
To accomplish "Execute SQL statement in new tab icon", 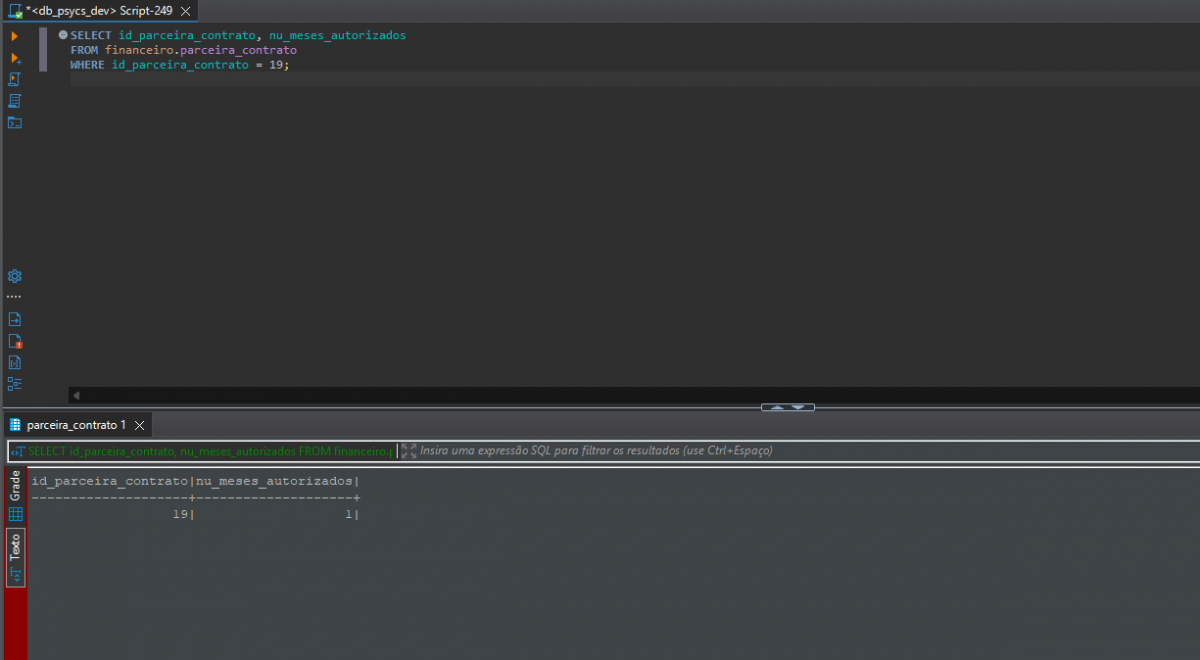I will 15,58.
